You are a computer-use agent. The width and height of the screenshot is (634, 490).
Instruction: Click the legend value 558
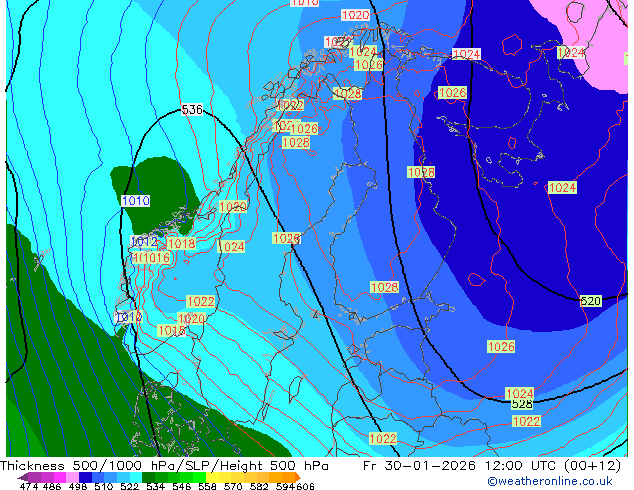coord(207,486)
